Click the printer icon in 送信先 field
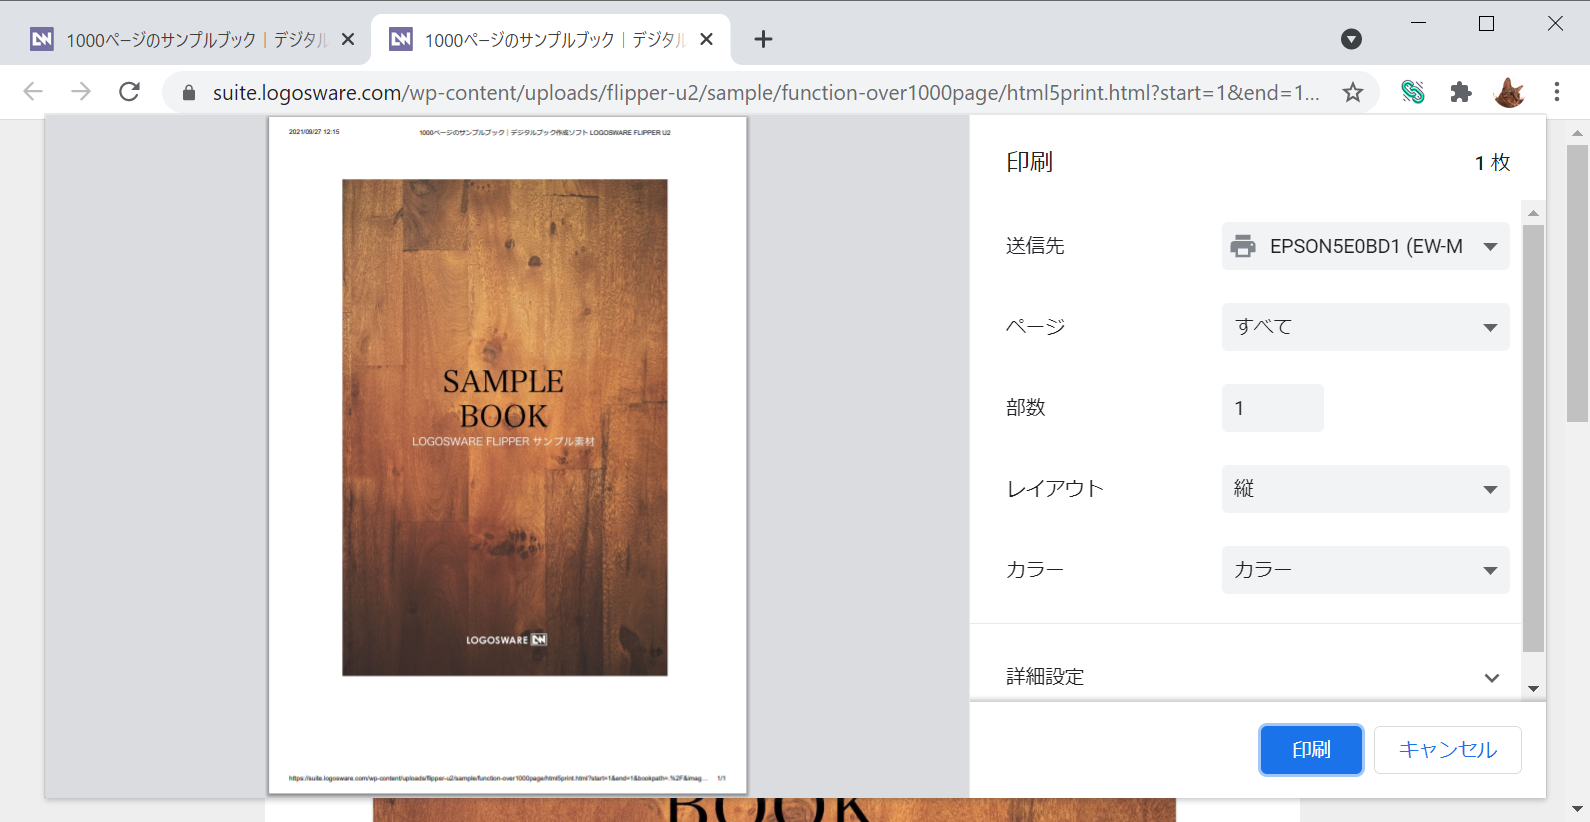This screenshot has height=822, width=1590. (x=1243, y=246)
